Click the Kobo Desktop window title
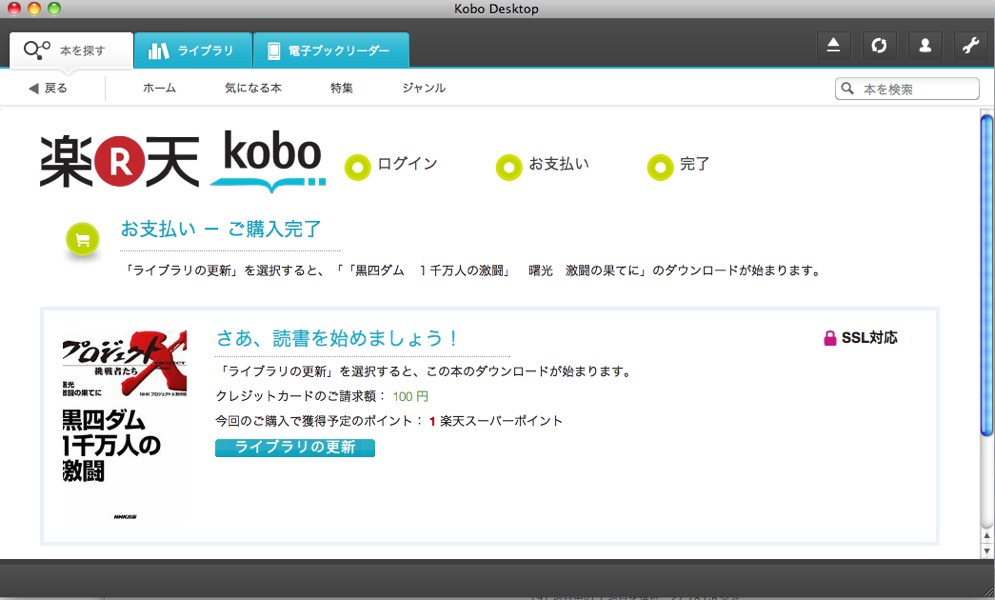This screenshot has width=995, height=600. point(496,9)
